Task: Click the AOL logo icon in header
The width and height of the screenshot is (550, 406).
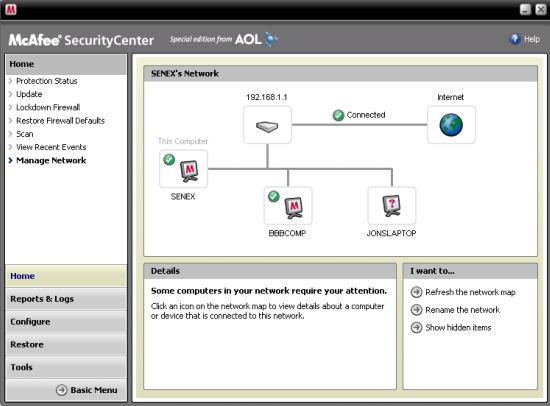Action: 256,39
